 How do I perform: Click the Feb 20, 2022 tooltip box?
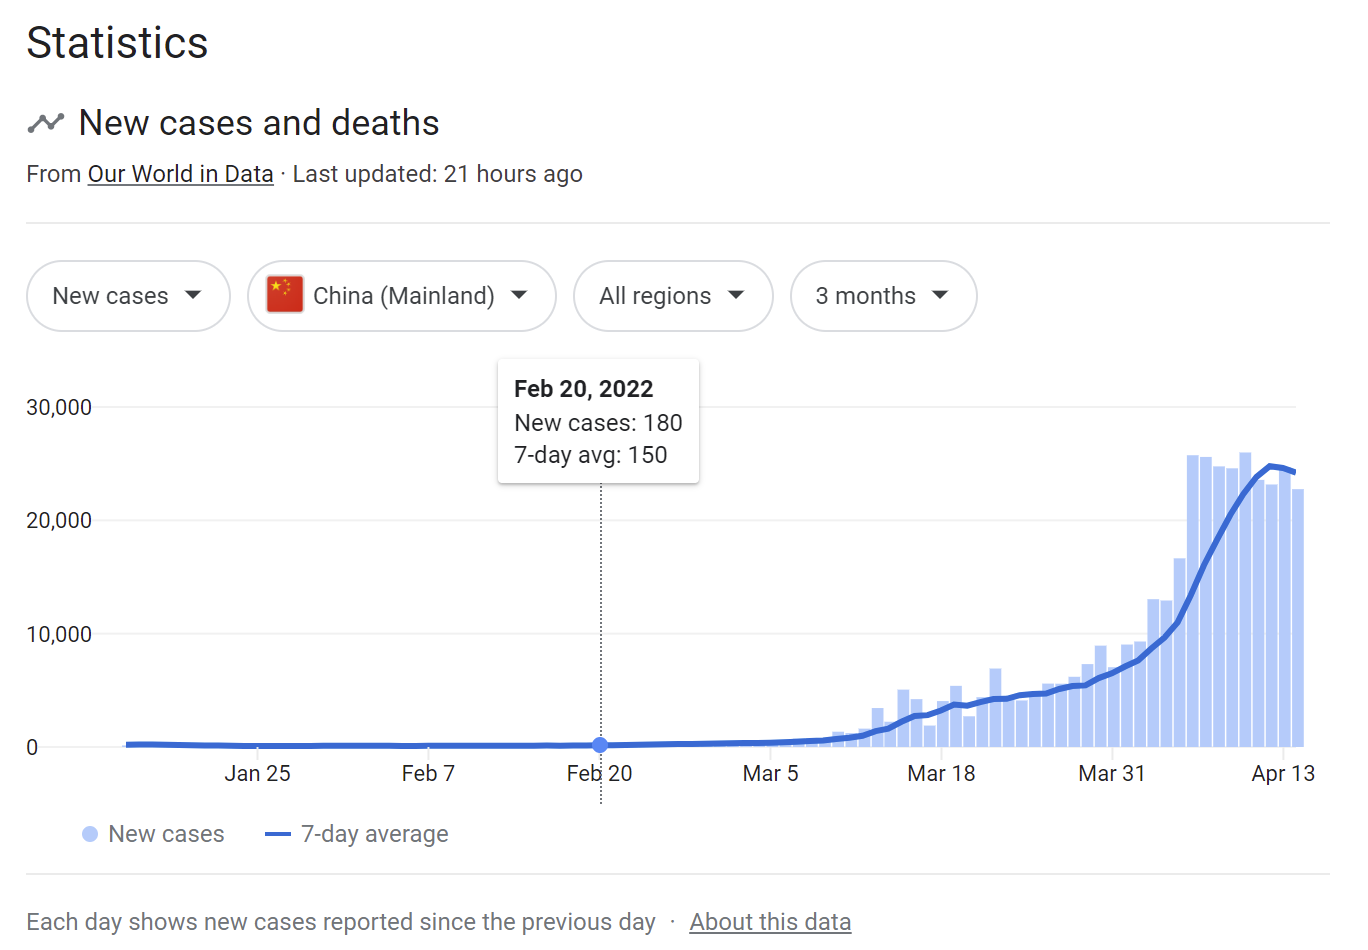[x=598, y=421]
